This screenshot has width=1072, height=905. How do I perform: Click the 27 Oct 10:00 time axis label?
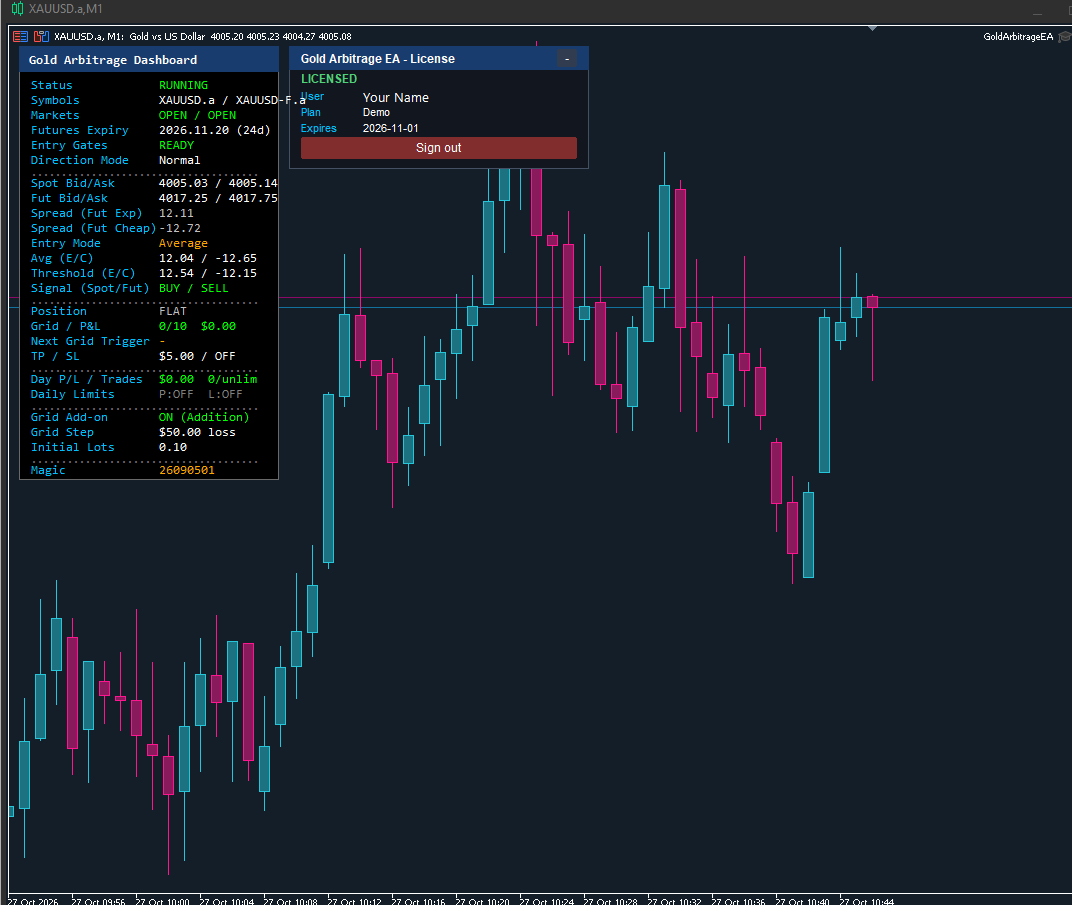(162, 902)
